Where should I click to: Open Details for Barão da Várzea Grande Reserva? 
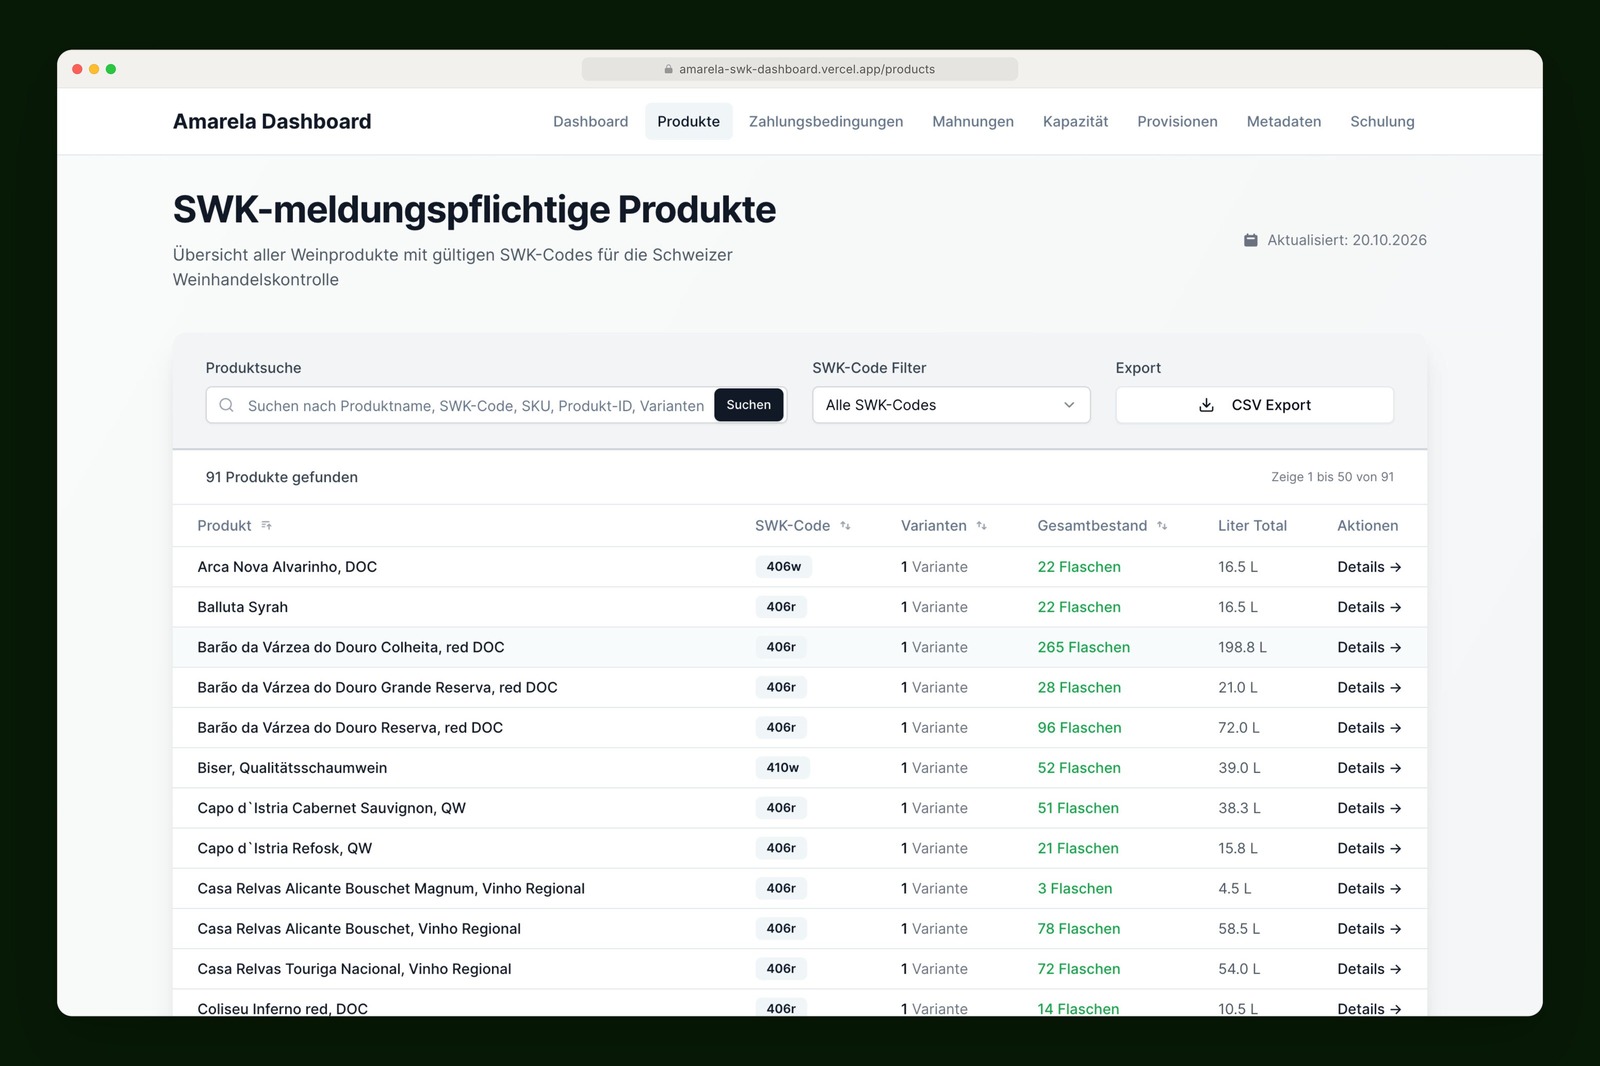(1369, 688)
